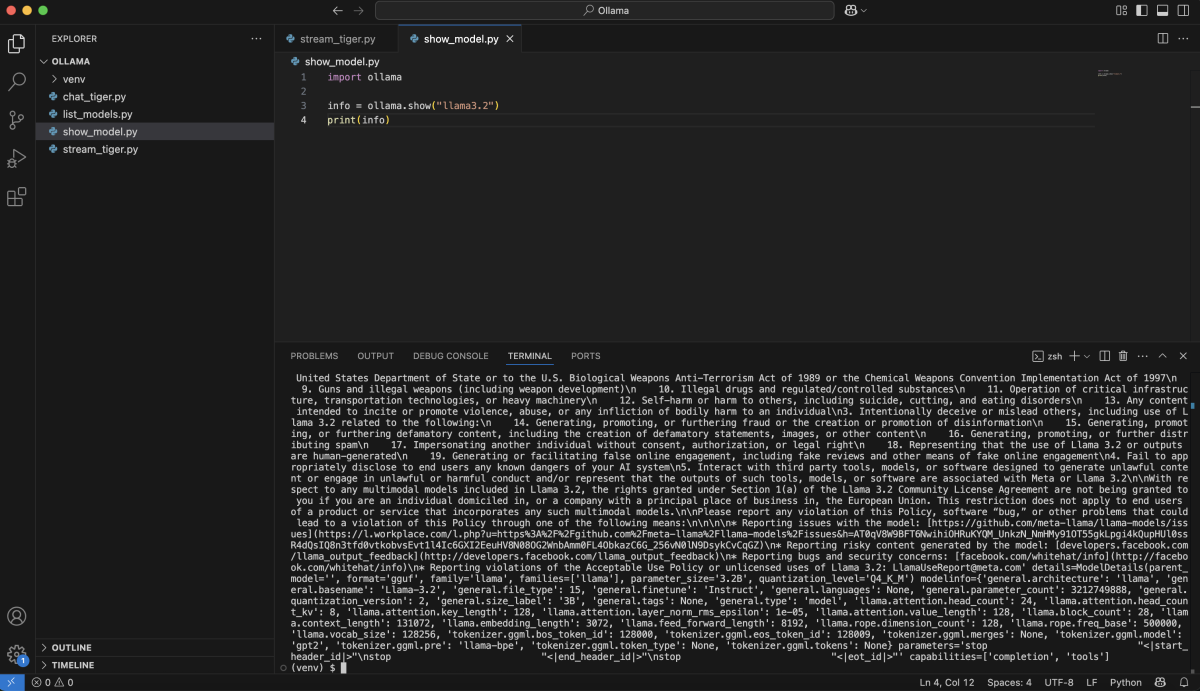This screenshot has height=691, width=1200.
Task: Click the import ollama code line
Action: click(x=364, y=77)
